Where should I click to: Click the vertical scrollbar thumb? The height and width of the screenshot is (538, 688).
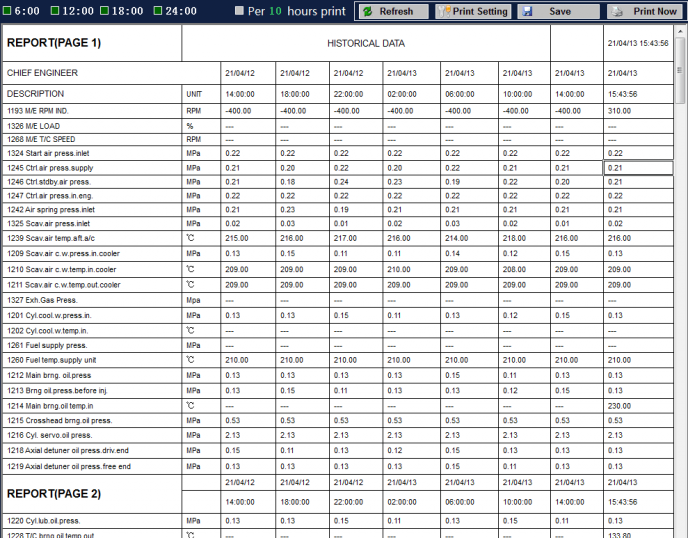[680, 71]
